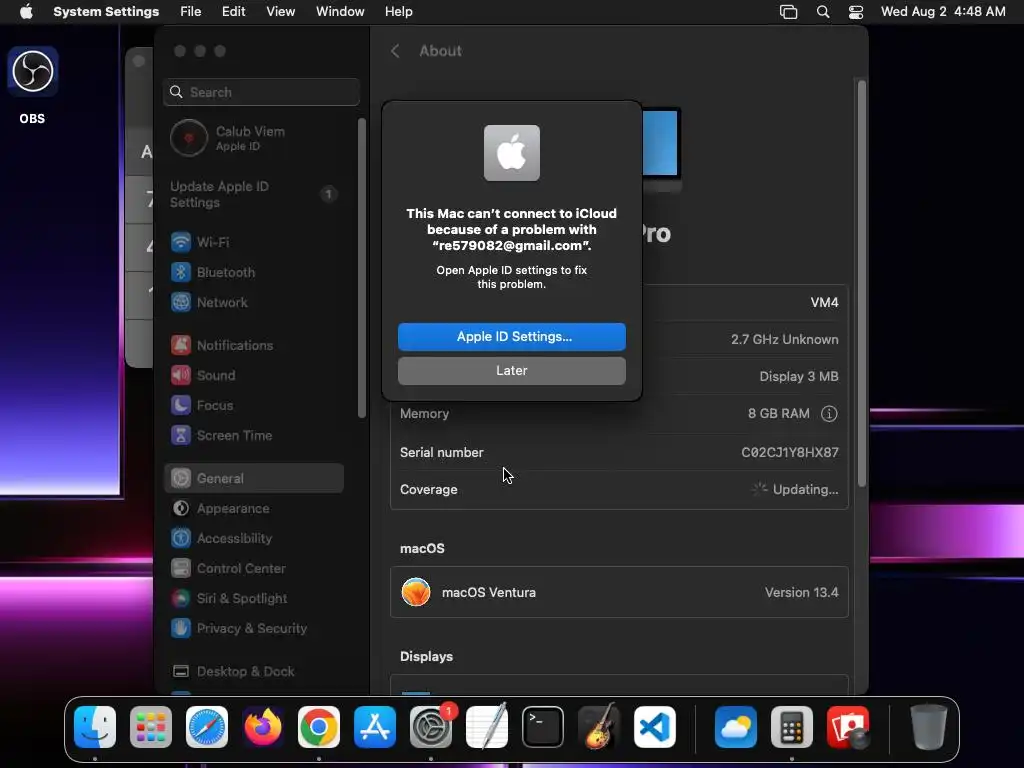The image size is (1024, 768).
Task: Click System Settings icon in Dock
Action: 431,727
